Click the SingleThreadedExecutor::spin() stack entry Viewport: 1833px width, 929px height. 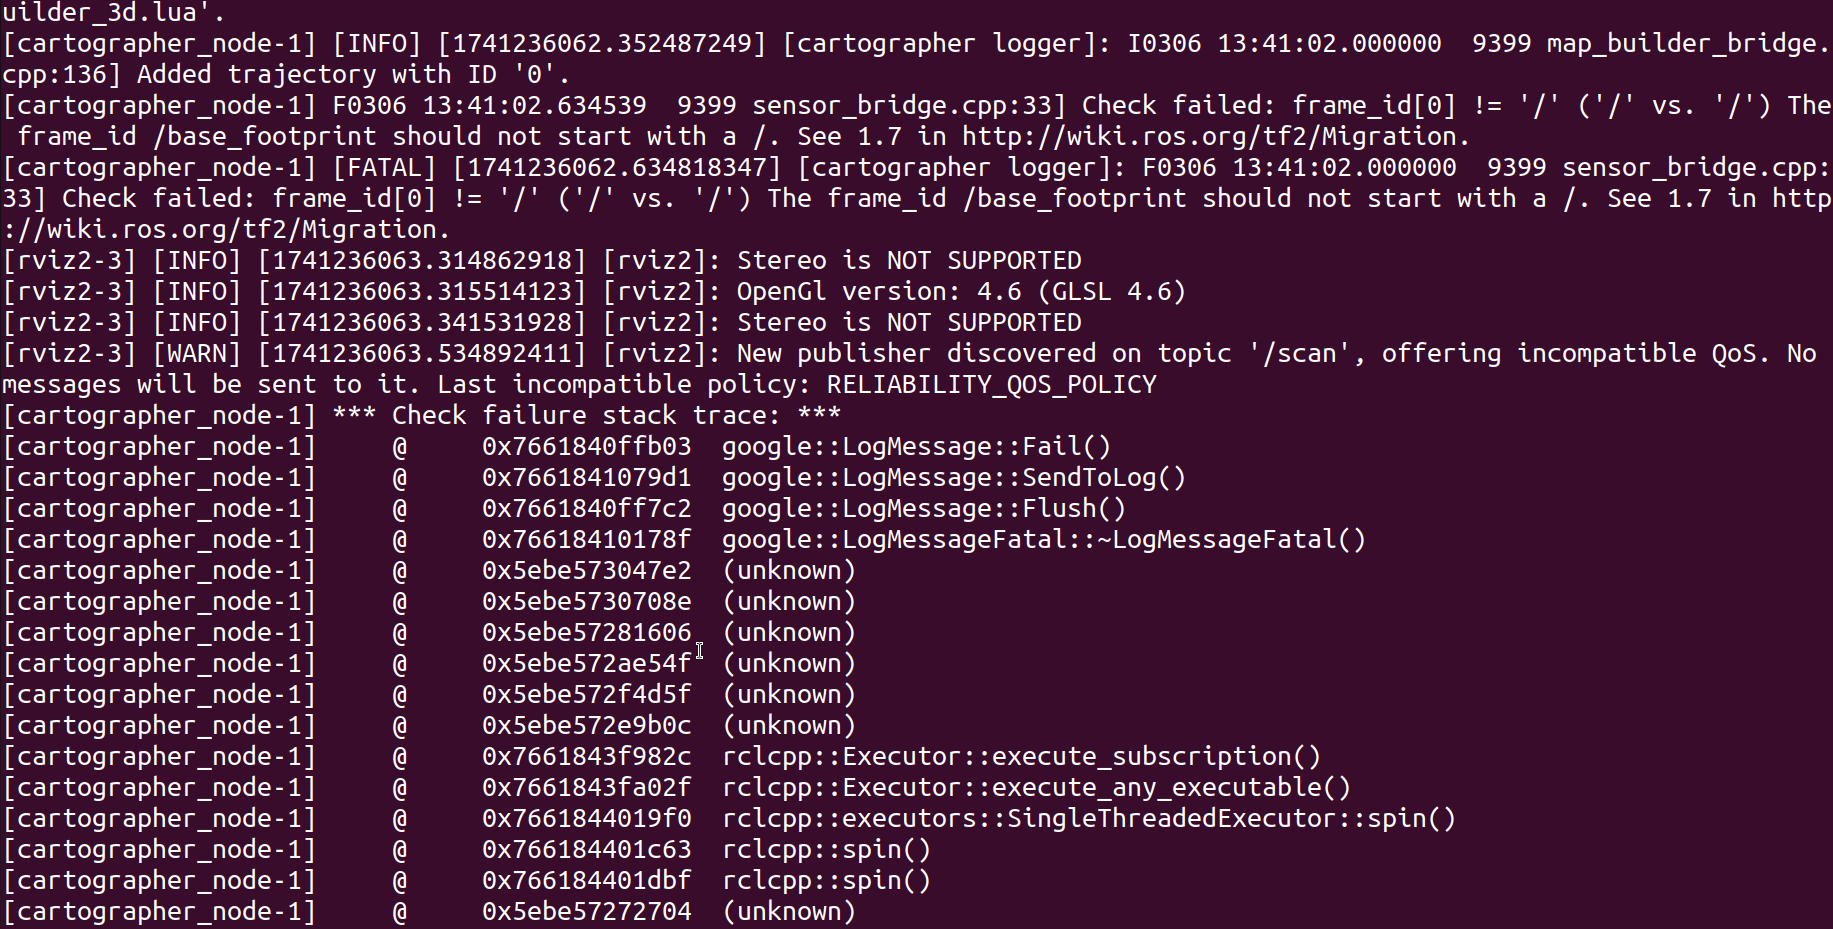1089,819
